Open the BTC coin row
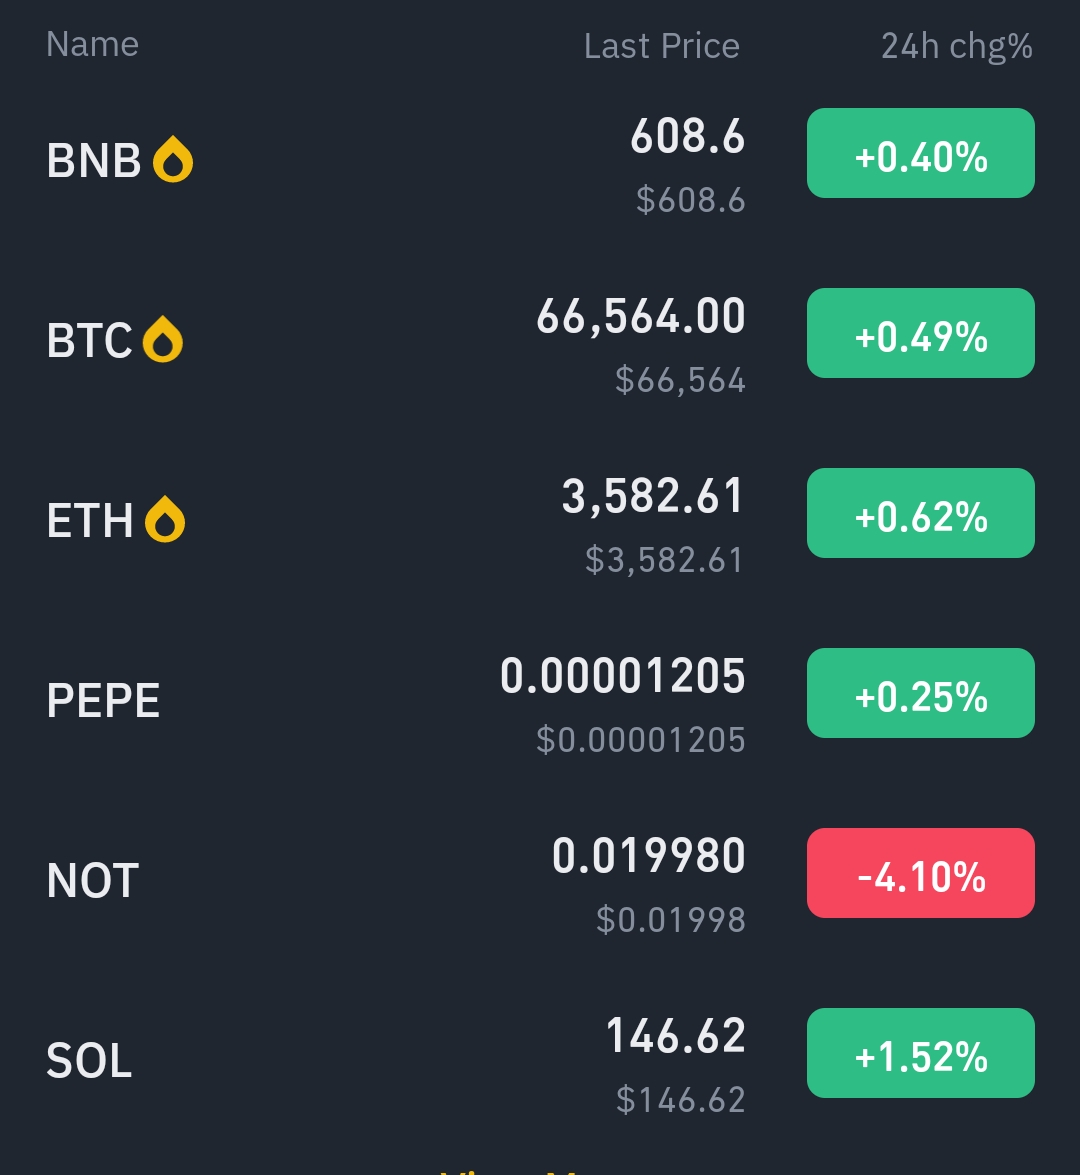 tap(89, 340)
